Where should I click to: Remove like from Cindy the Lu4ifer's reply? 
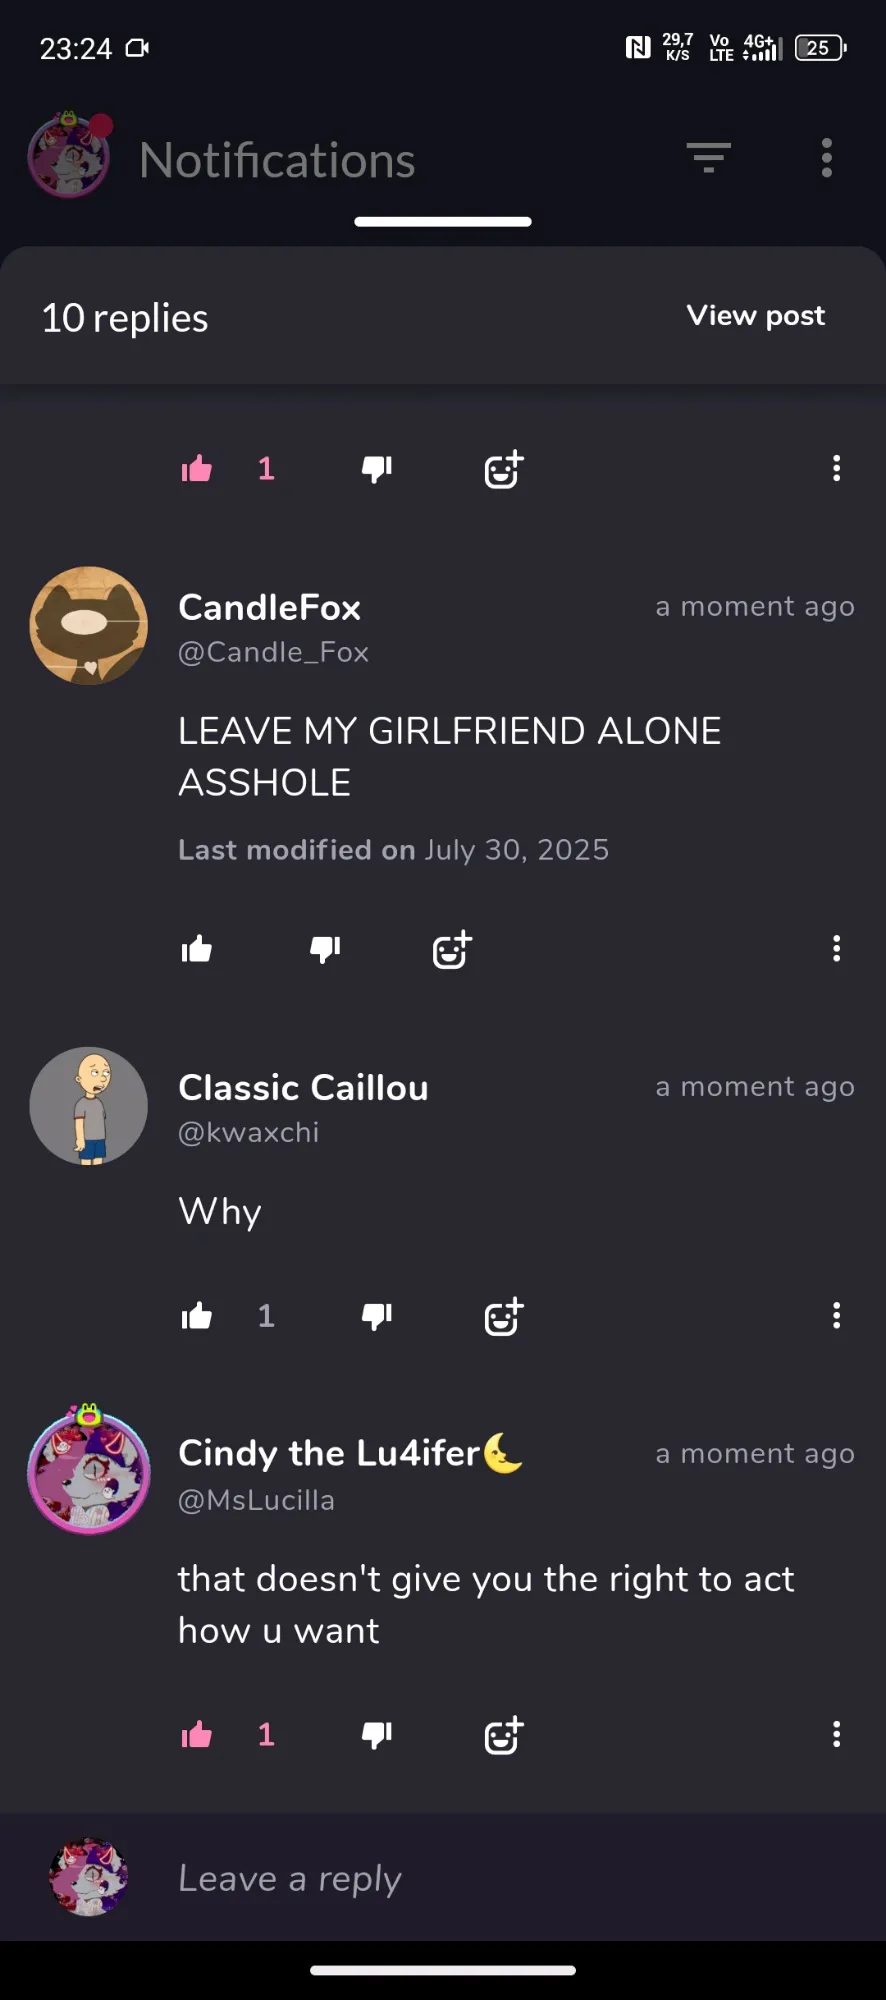point(197,1735)
